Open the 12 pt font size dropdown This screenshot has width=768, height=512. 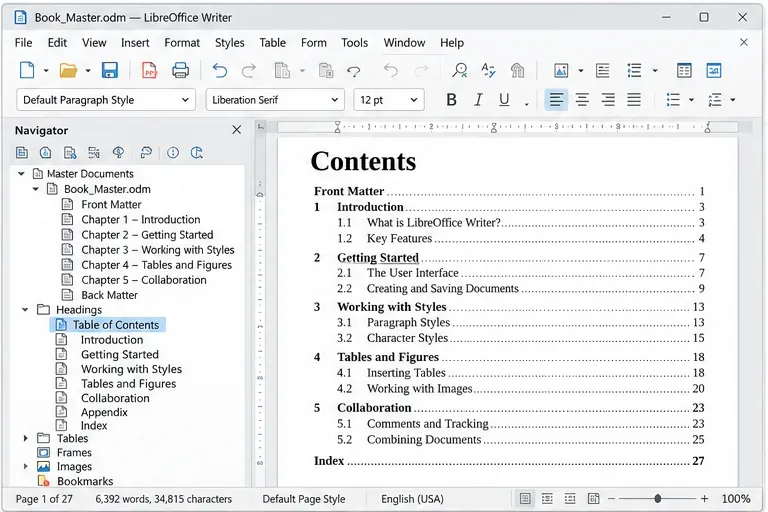point(414,100)
